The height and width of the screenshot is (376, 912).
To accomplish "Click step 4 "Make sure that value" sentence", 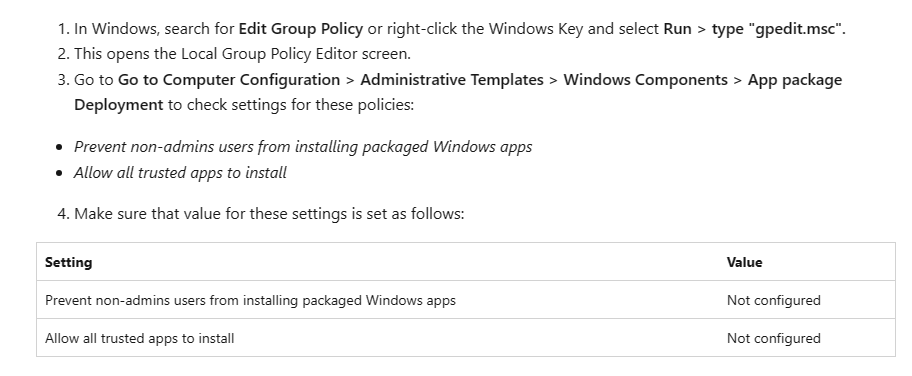I will (x=269, y=214).
